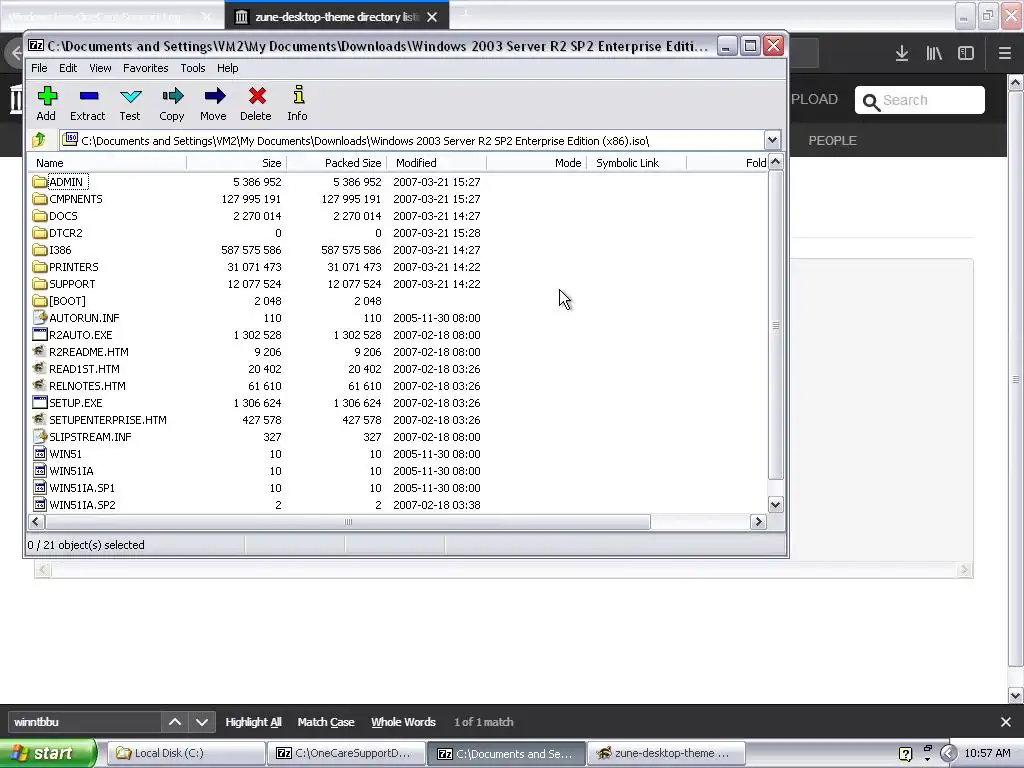Sort by Symbolic Link column header
Screen dimensions: 1024x768
tap(636, 163)
